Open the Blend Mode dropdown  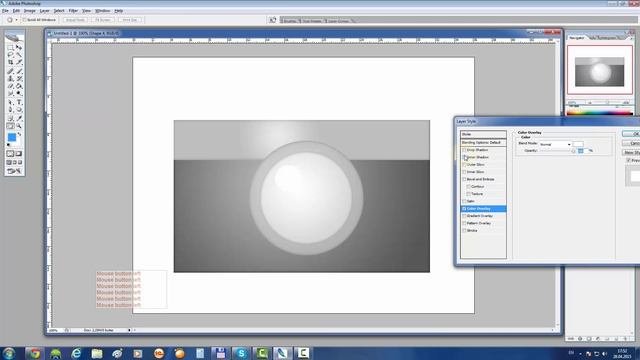pos(556,144)
